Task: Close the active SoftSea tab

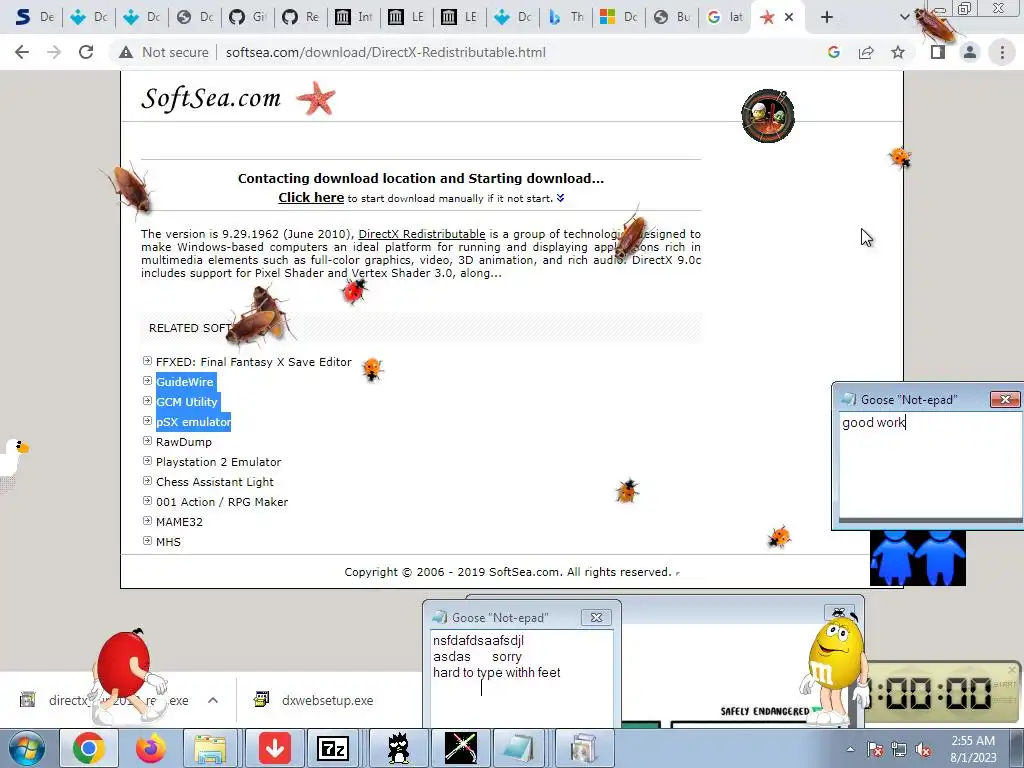Action: 789,17
